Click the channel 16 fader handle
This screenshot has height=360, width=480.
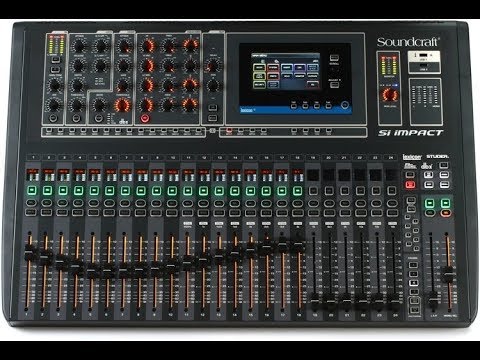point(267,246)
